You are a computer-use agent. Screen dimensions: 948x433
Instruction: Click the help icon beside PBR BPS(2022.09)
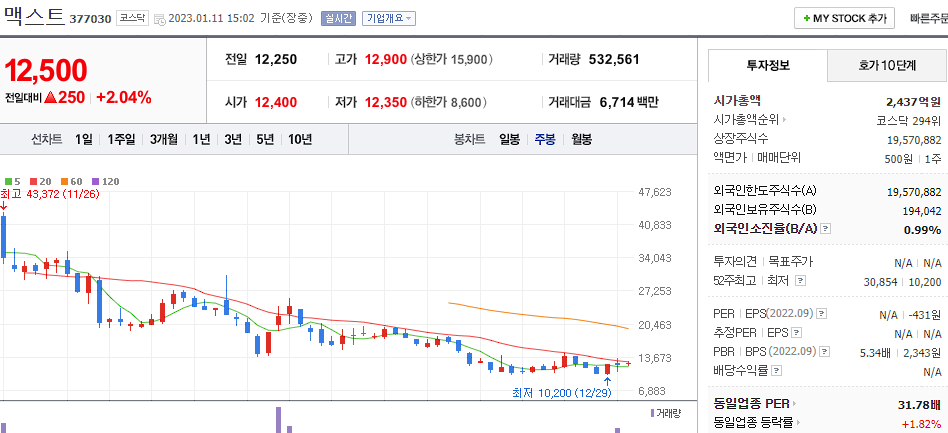[825, 351]
